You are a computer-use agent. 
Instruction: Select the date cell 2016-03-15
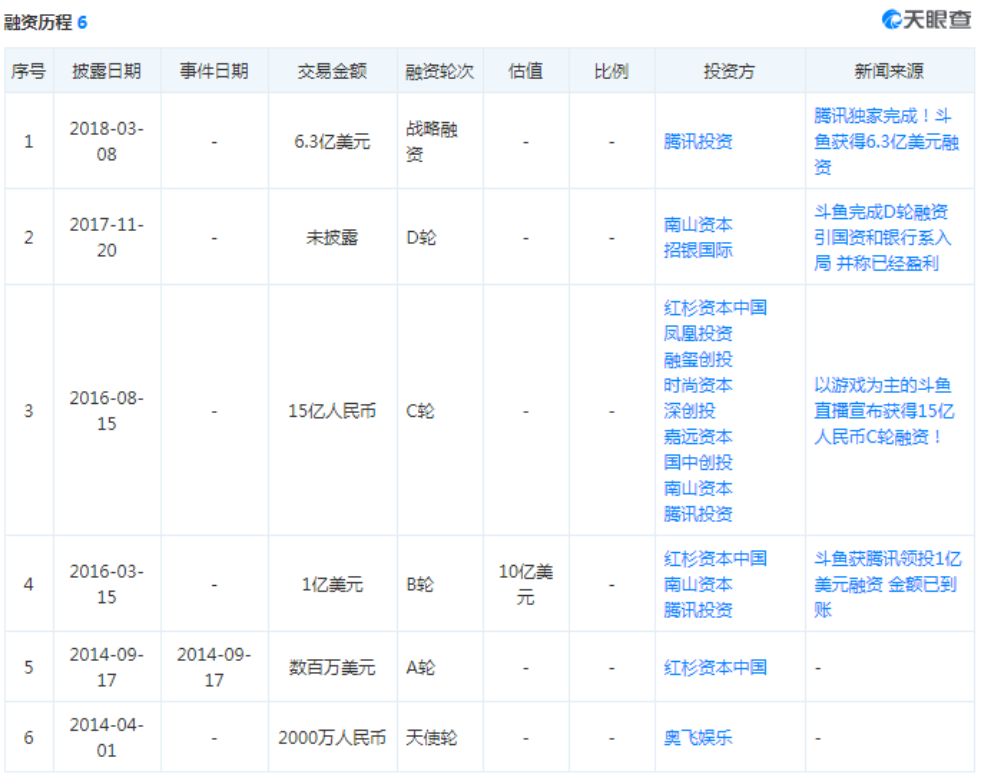click(106, 584)
